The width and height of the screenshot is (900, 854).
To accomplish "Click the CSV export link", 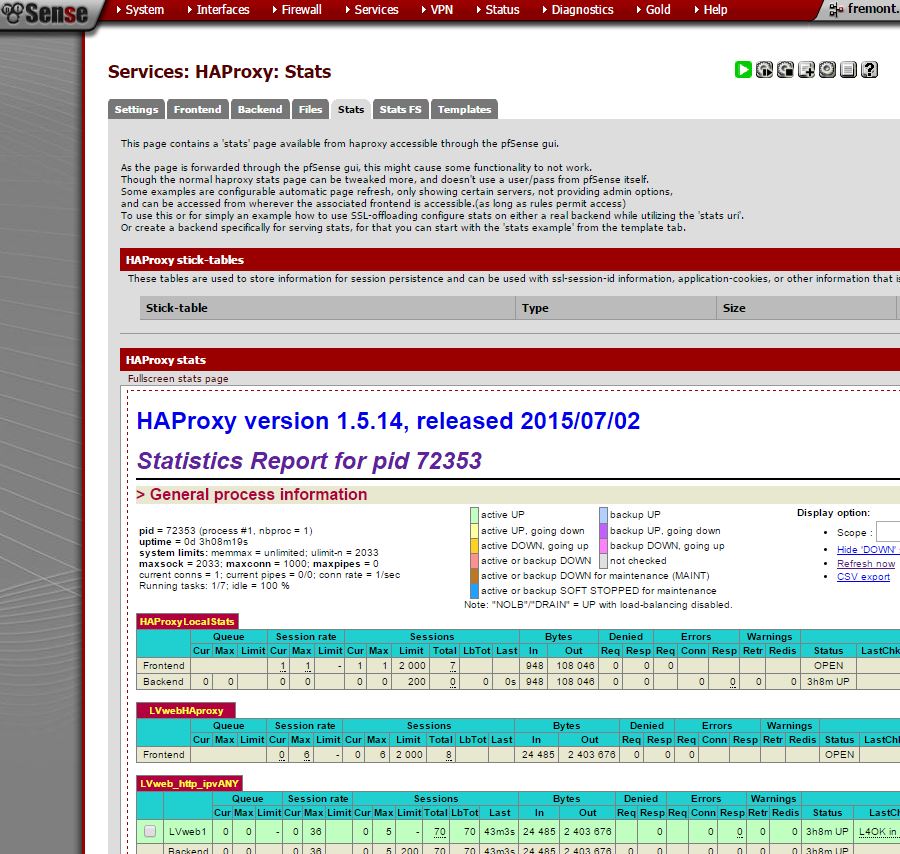I will click(863, 577).
